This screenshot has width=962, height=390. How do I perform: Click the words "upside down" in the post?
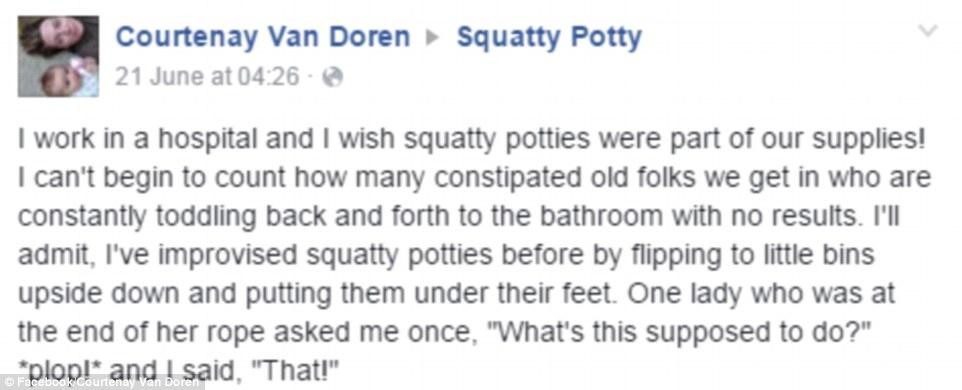pos(99,294)
